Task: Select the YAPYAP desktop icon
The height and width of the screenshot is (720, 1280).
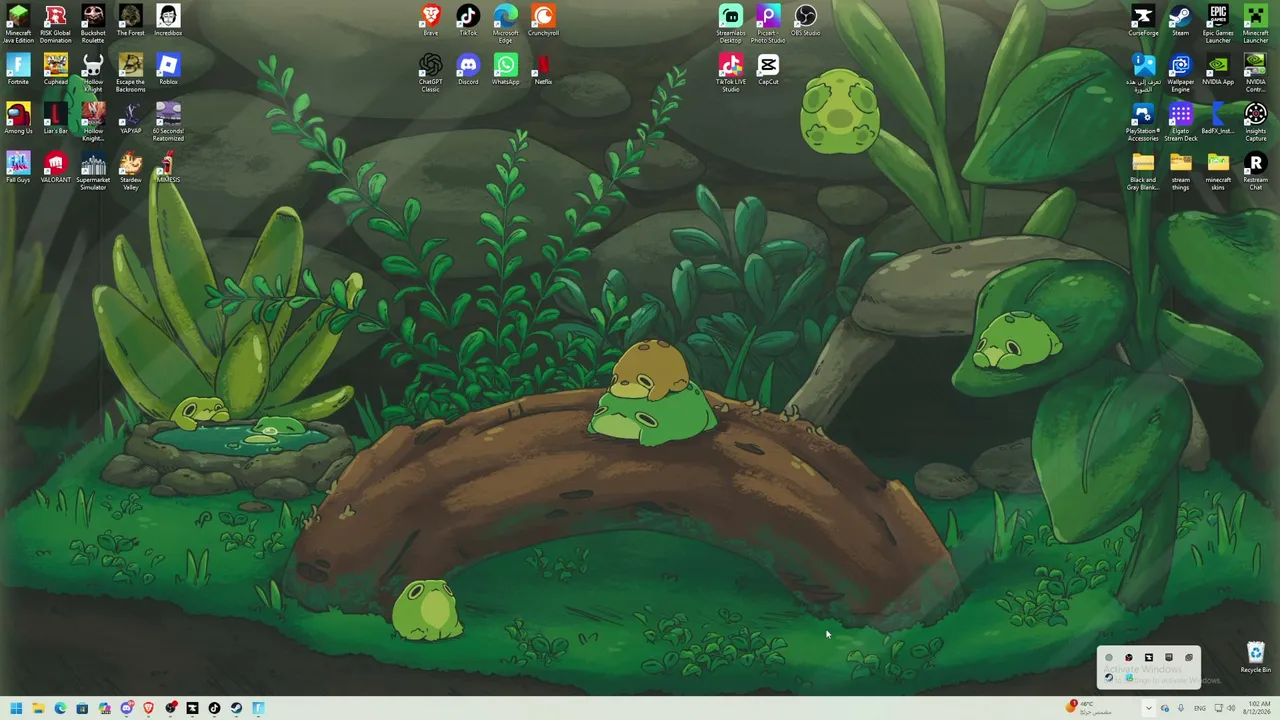Action: click(130, 118)
